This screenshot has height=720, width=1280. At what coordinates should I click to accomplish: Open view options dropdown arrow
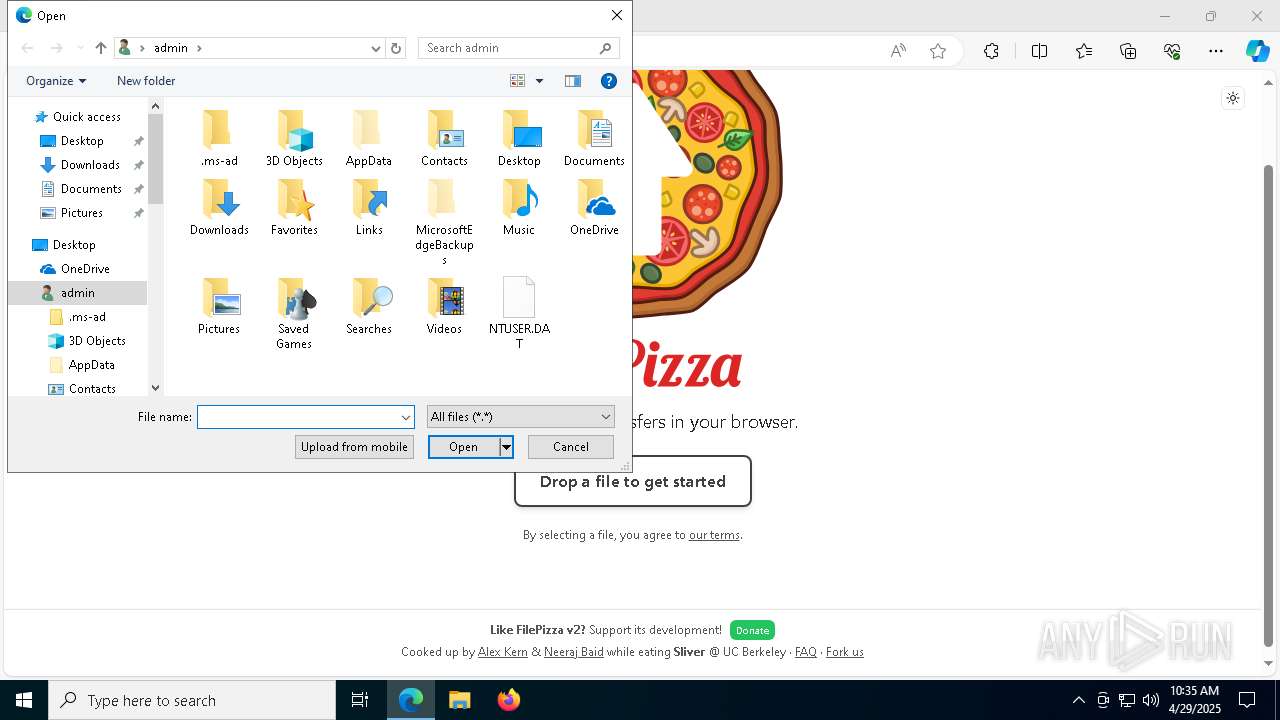539,81
